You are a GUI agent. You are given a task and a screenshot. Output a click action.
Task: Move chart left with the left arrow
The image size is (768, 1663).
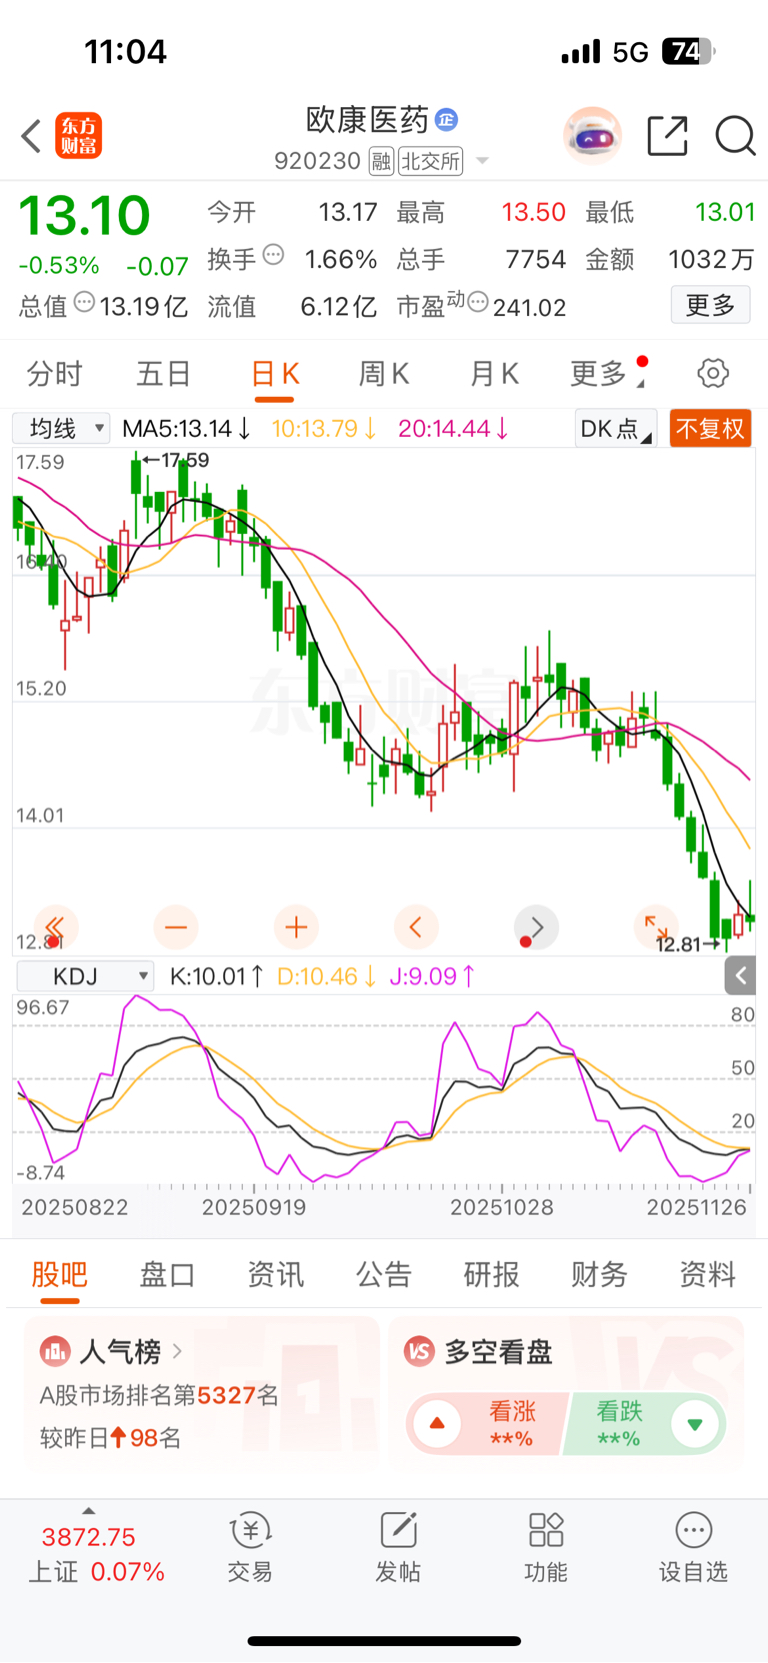(x=416, y=927)
